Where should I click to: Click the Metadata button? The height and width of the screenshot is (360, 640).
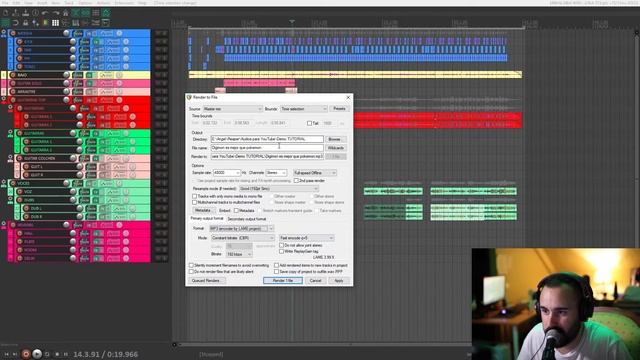(x=203, y=211)
